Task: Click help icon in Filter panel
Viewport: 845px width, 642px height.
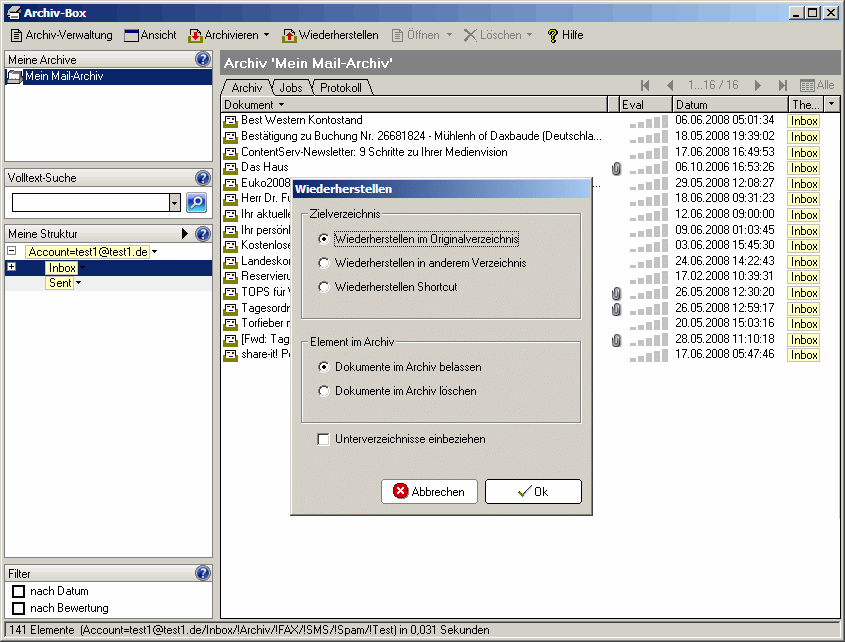Action: click(x=203, y=574)
